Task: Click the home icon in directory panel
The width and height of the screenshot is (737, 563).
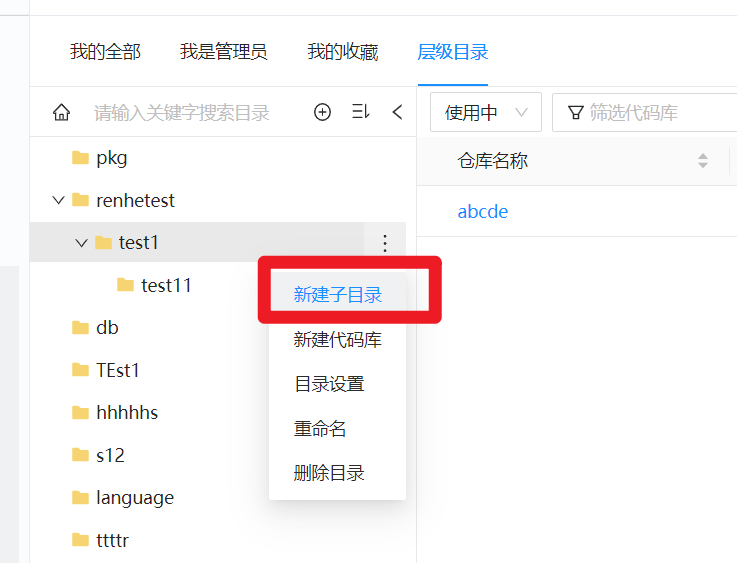Action: tap(62, 112)
